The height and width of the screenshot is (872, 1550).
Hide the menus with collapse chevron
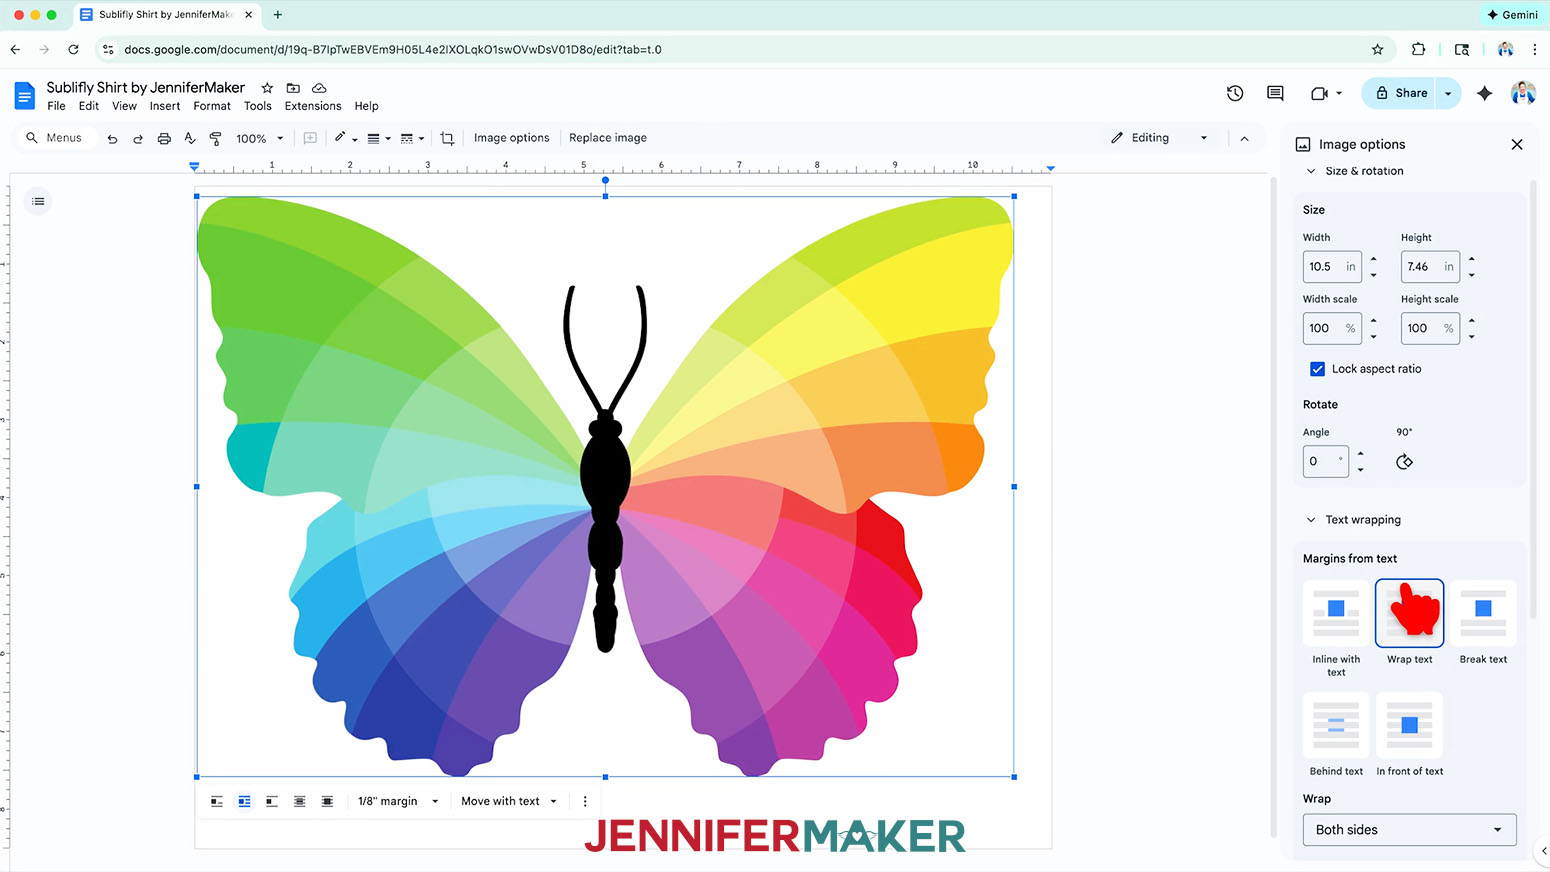[1244, 138]
